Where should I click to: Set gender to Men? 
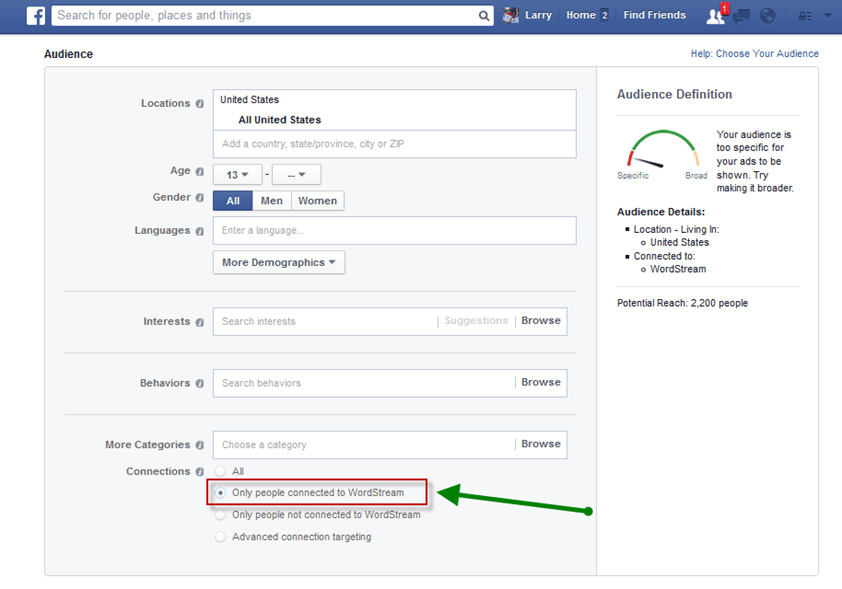click(272, 201)
